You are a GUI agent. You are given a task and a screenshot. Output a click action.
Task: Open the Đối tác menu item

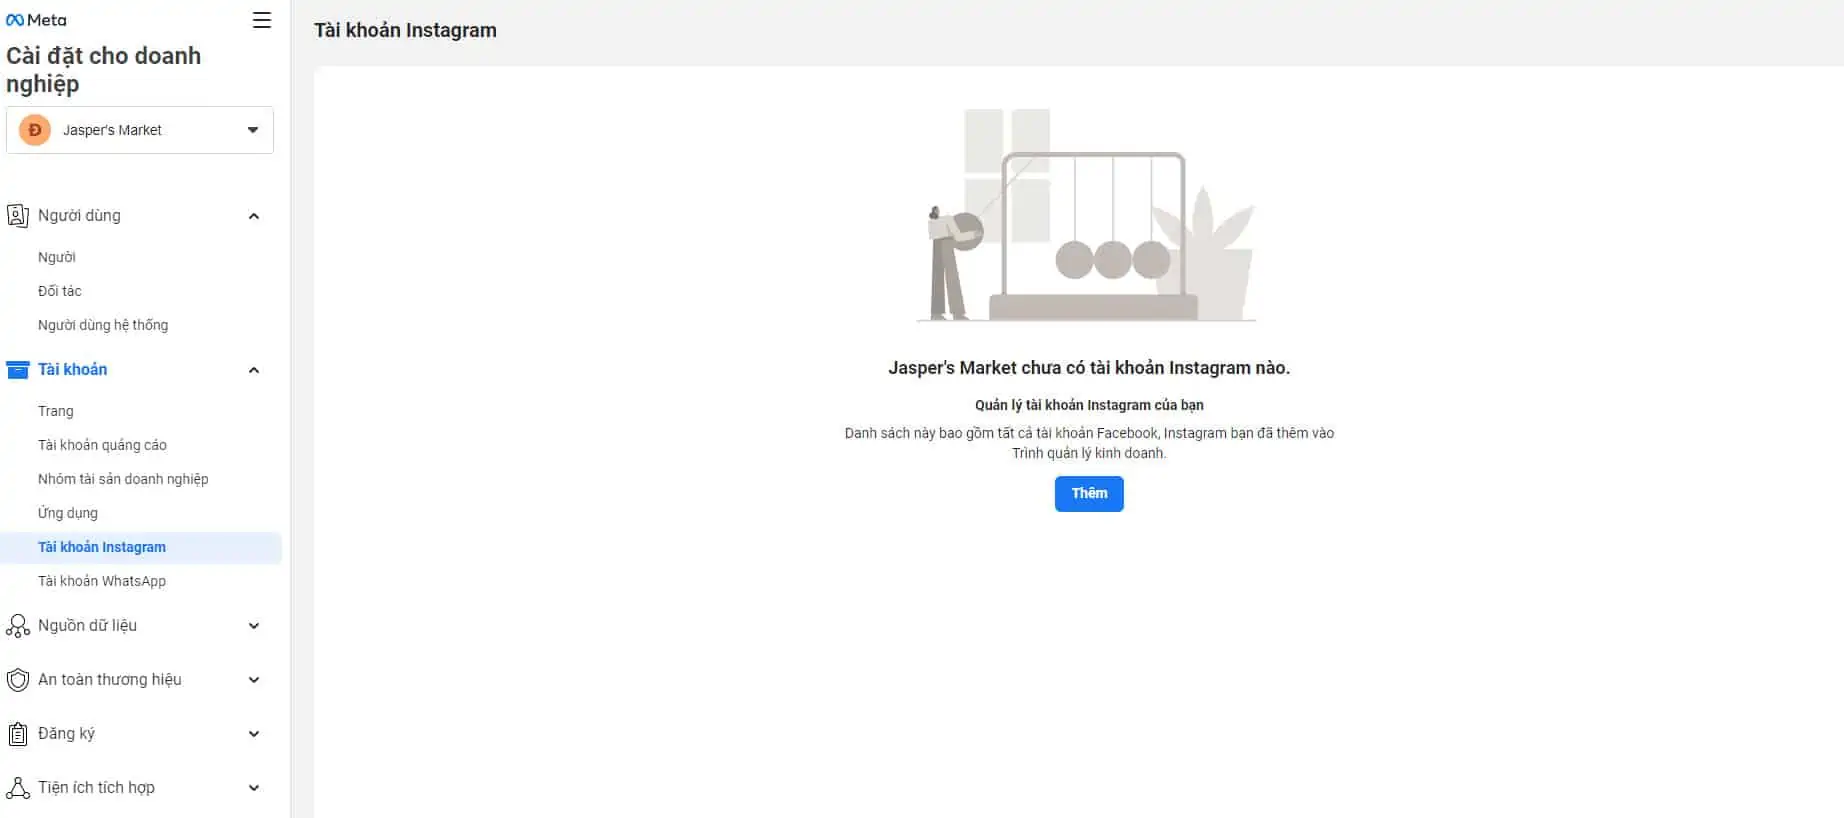60,291
